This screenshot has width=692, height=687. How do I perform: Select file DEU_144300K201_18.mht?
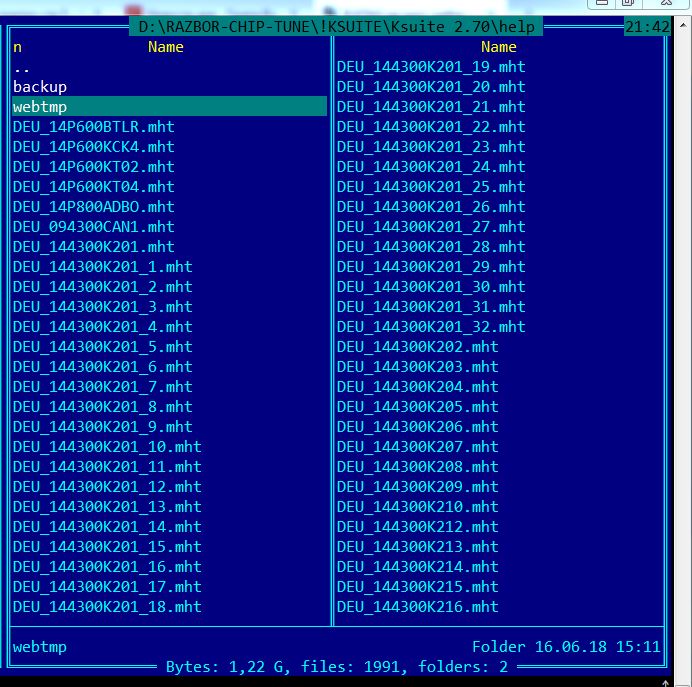107,607
